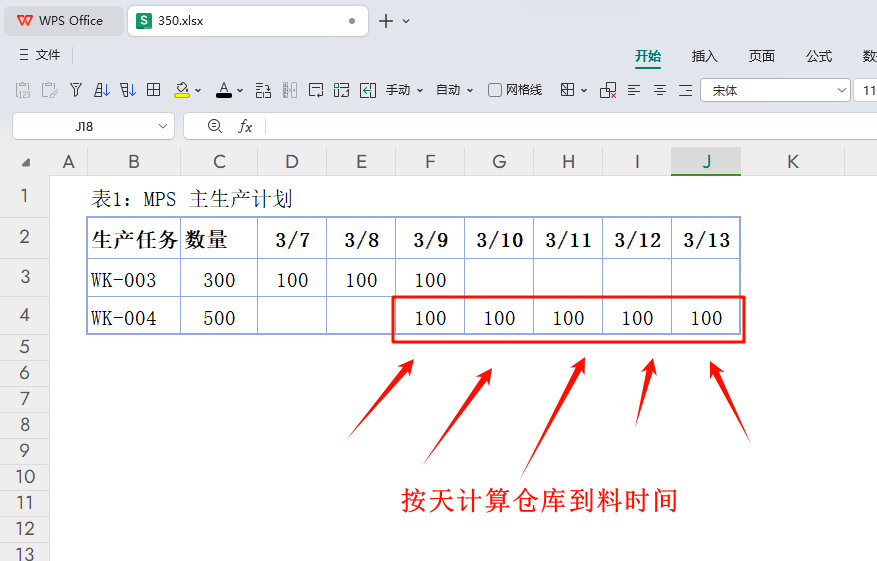Switch to the 插入 ribbon tab
The image size is (877, 561).
tap(705, 56)
